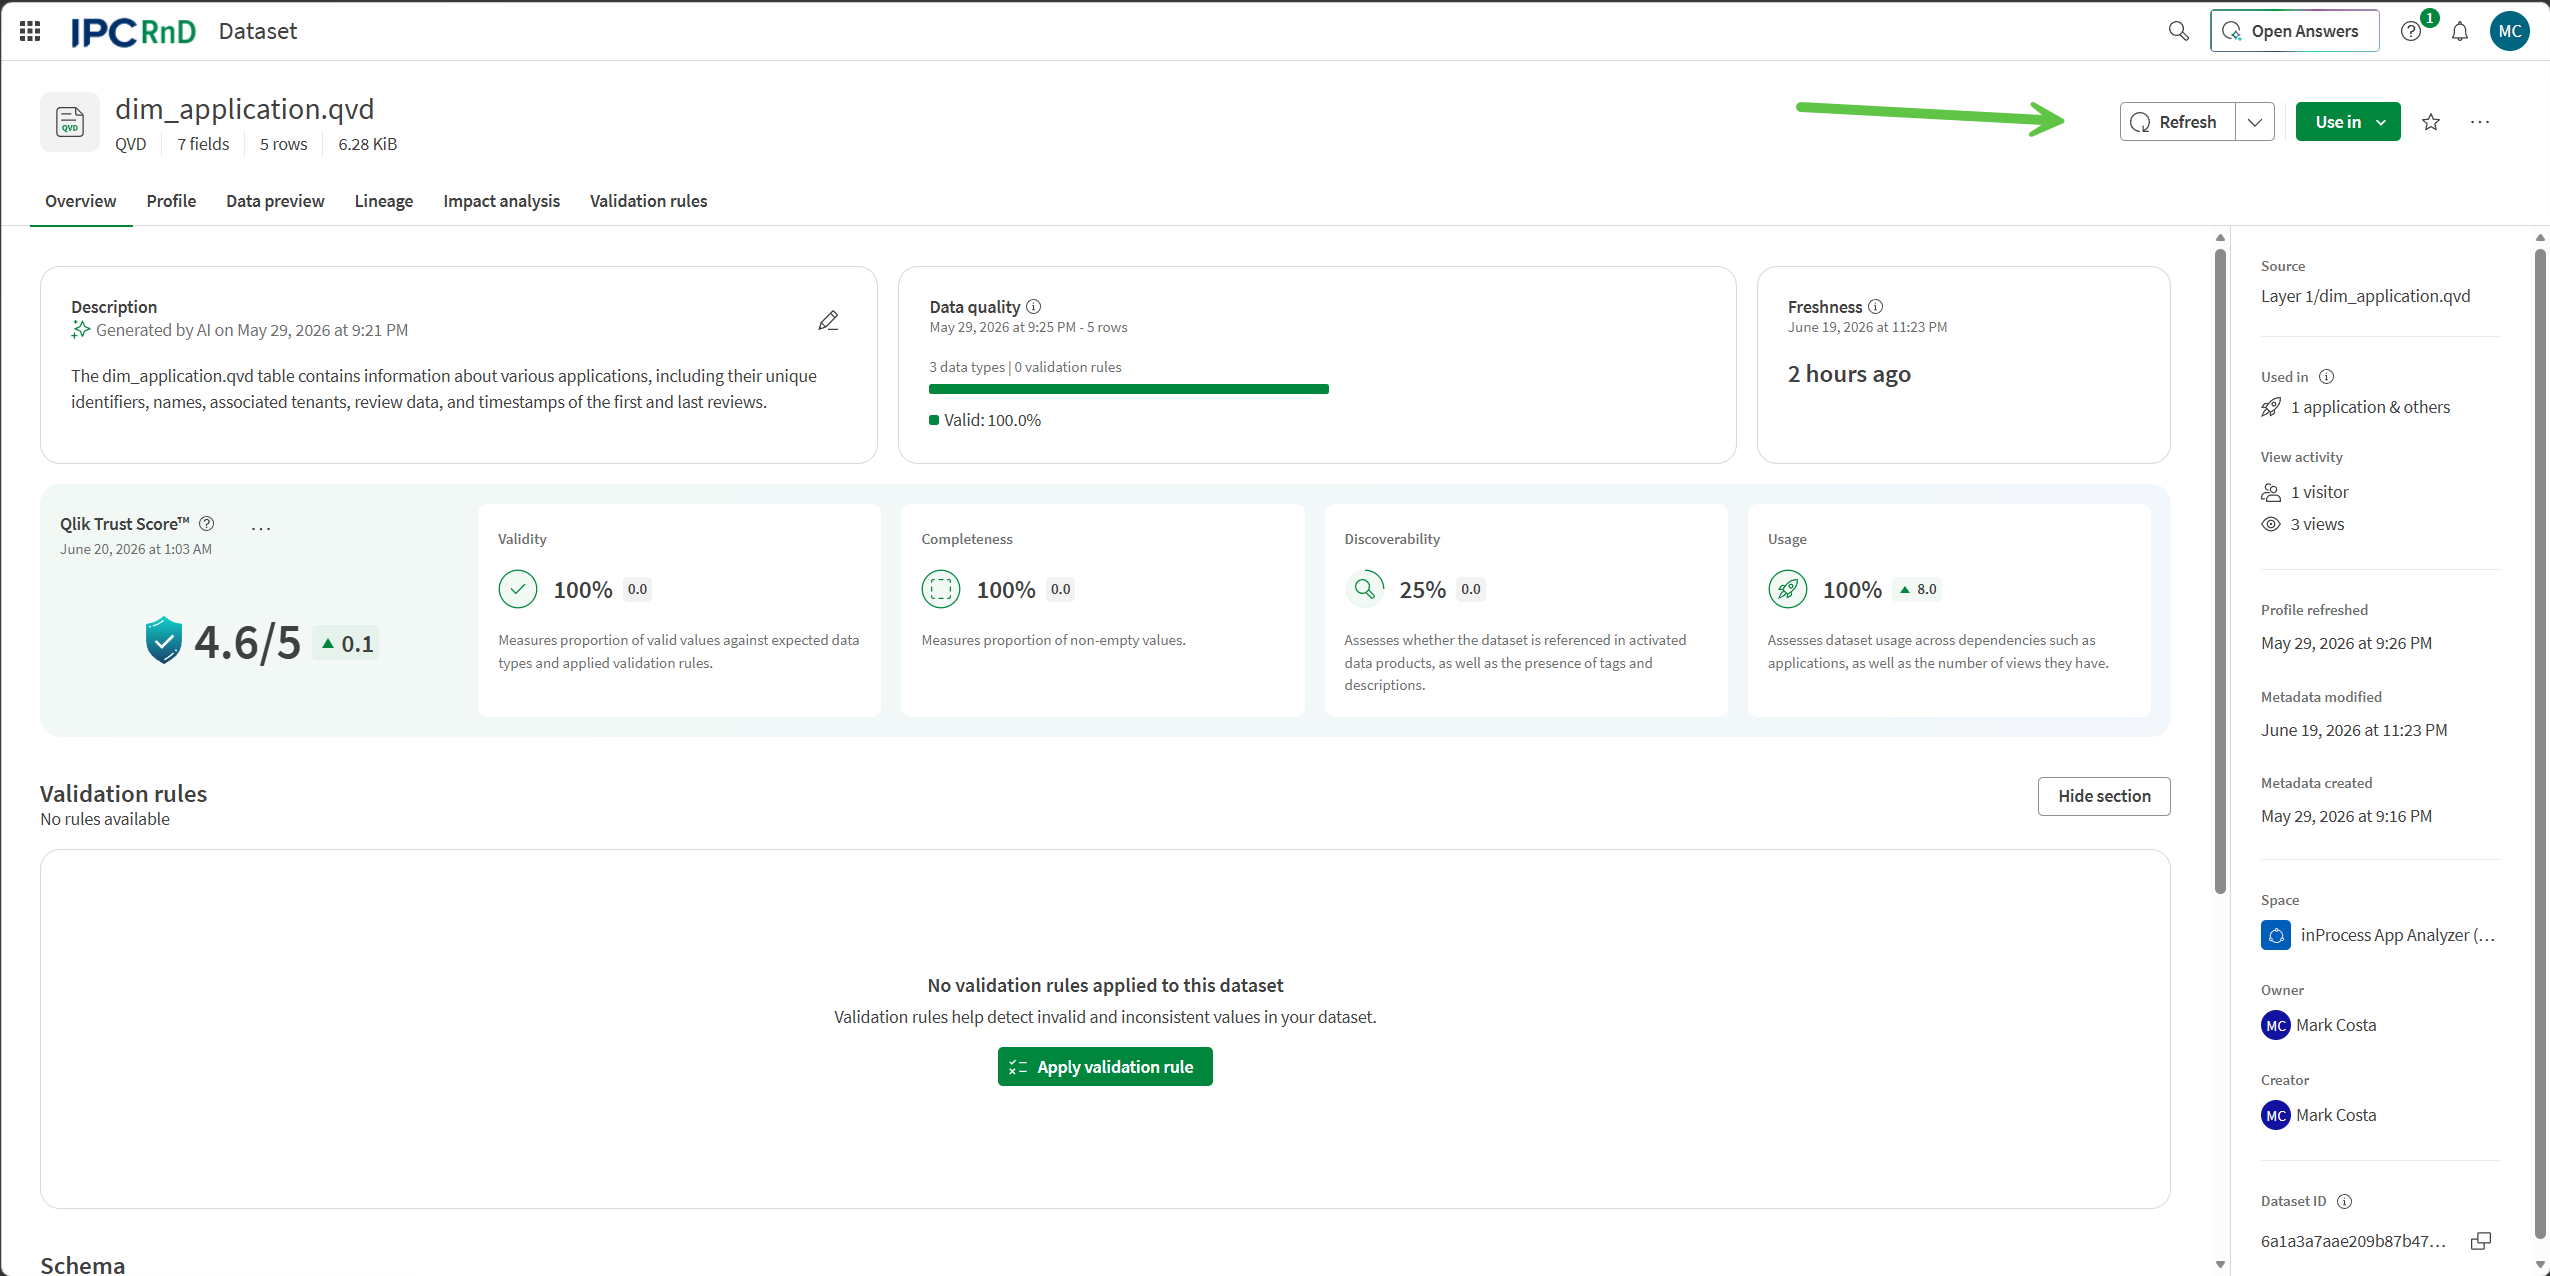Click the Open Answers button

[x=2294, y=31]
